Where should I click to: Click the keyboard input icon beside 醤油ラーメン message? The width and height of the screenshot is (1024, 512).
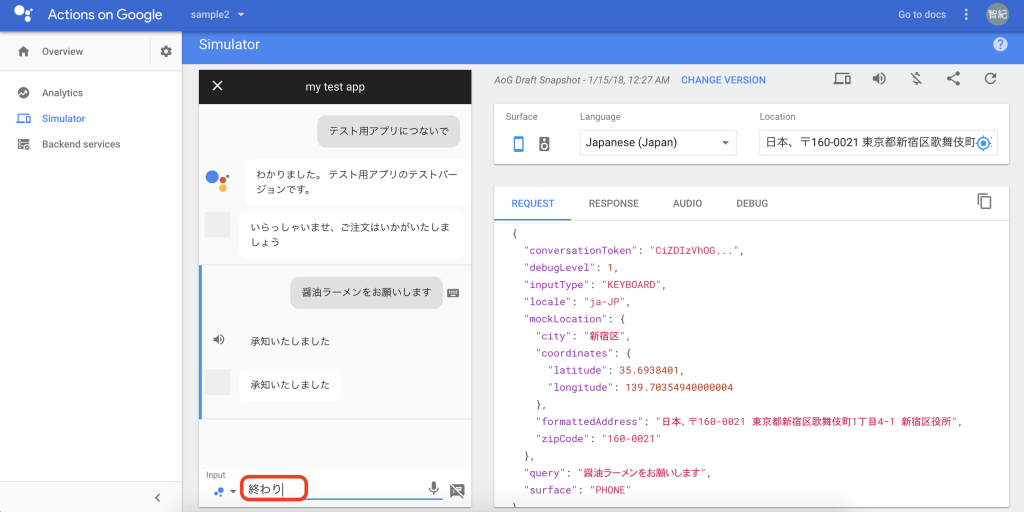pos(453,293)
